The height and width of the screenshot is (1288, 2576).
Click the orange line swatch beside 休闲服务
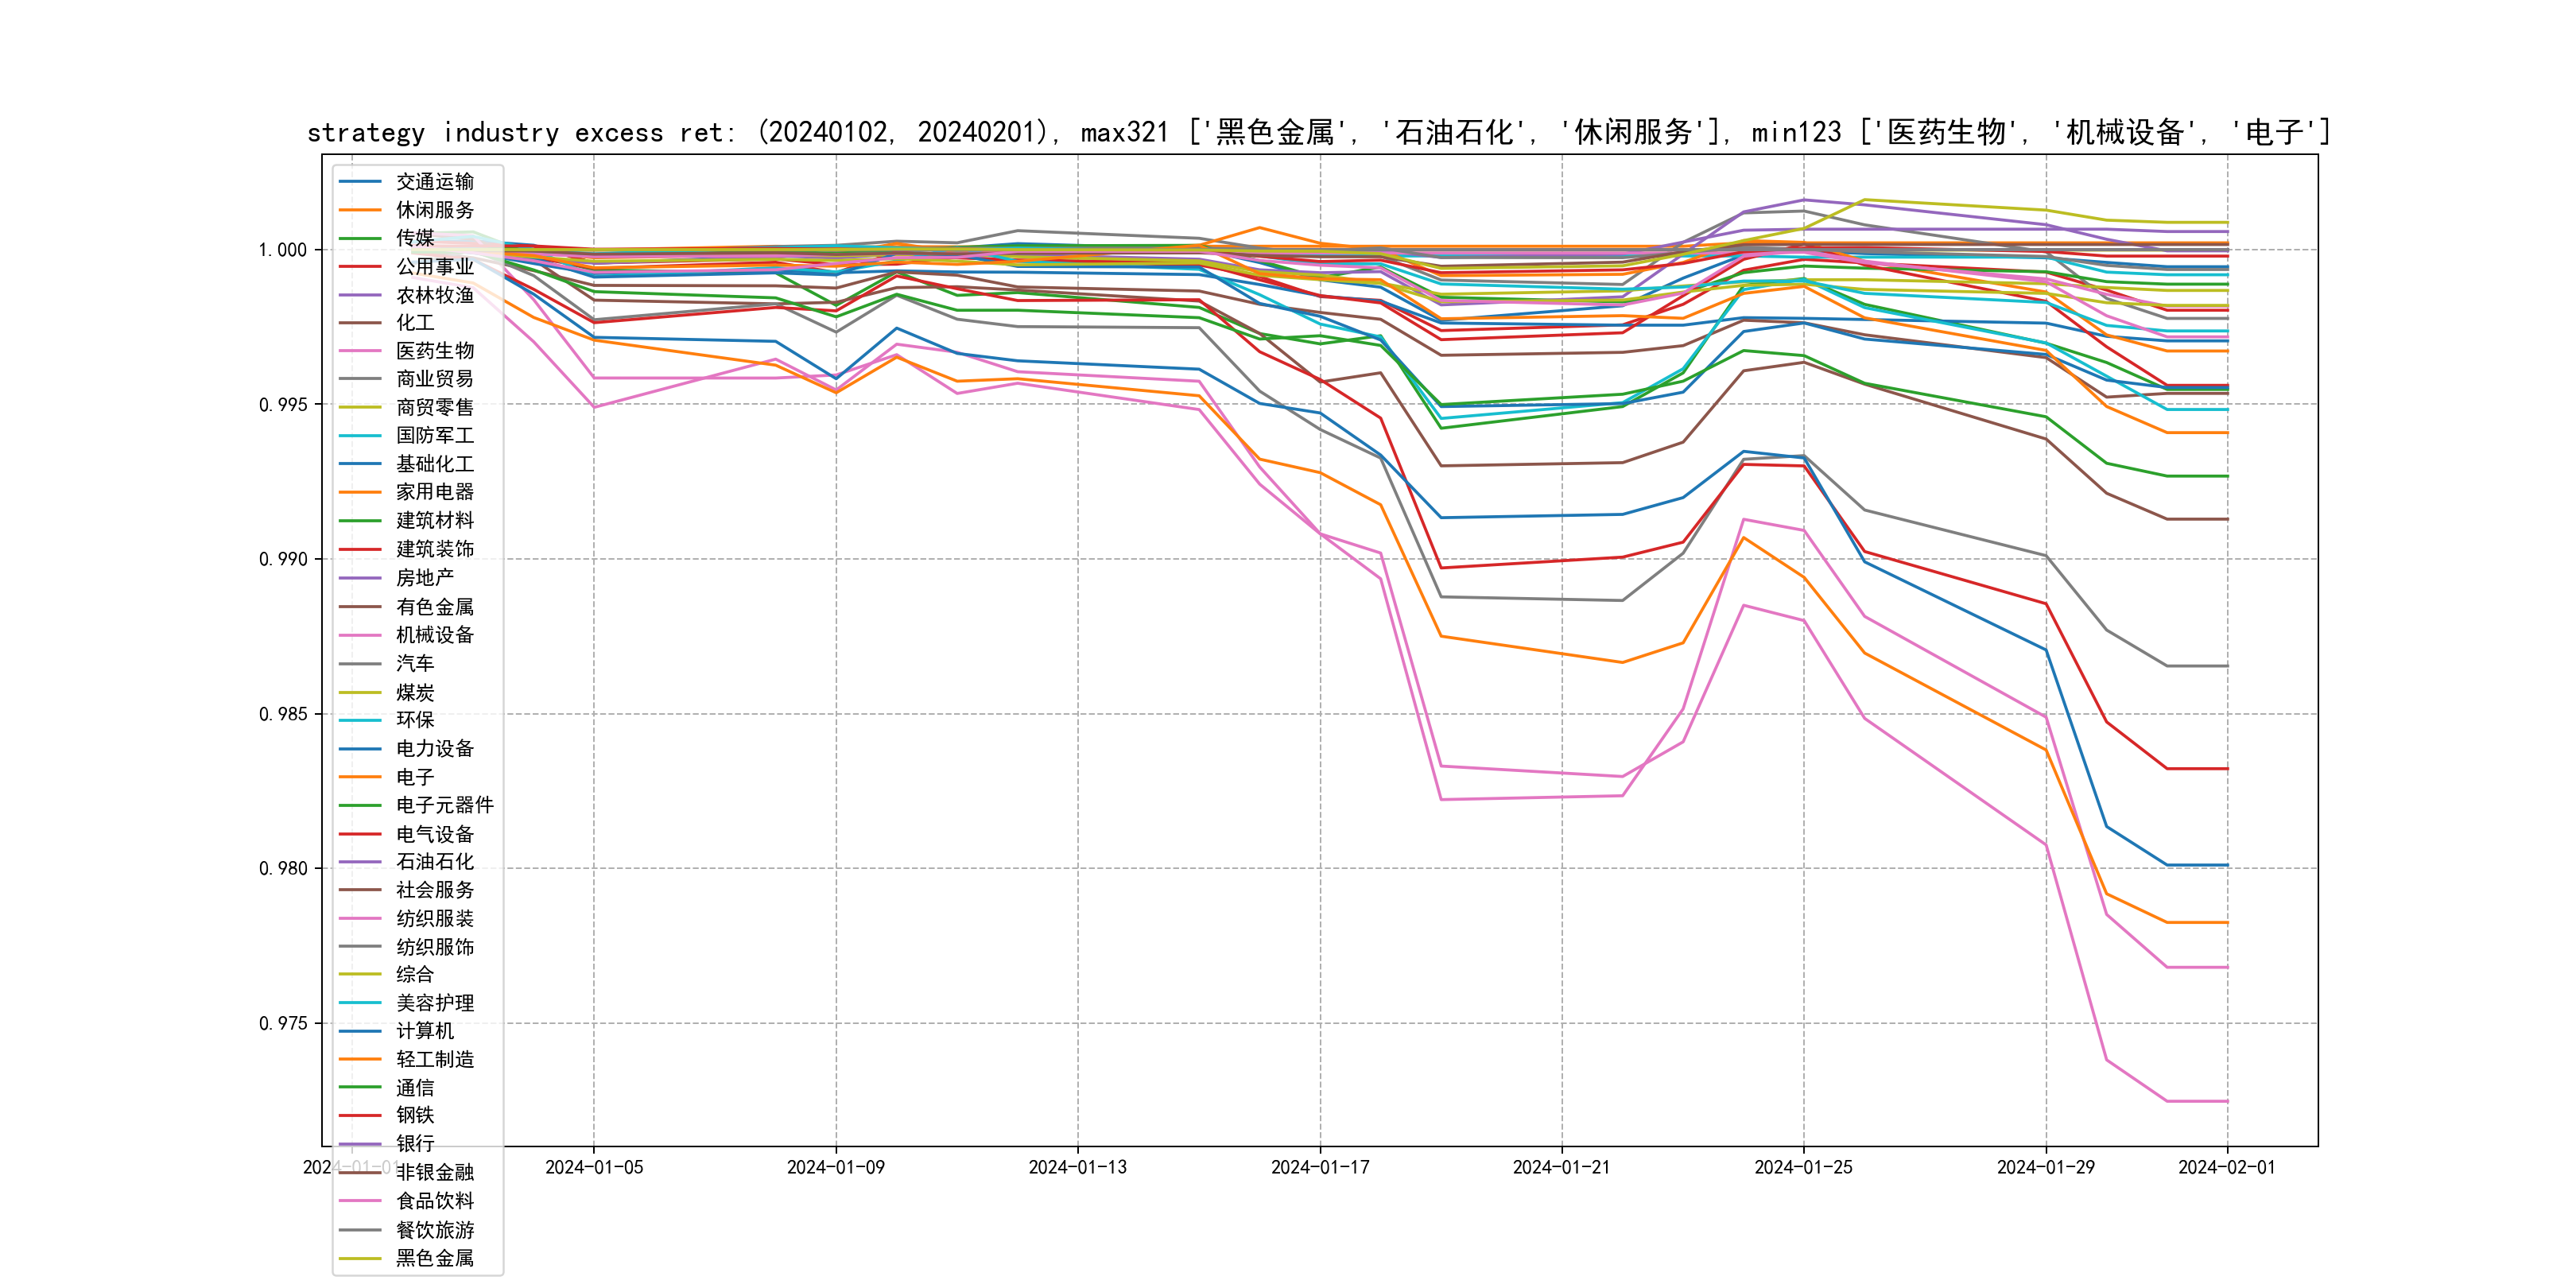coord(360,210)
